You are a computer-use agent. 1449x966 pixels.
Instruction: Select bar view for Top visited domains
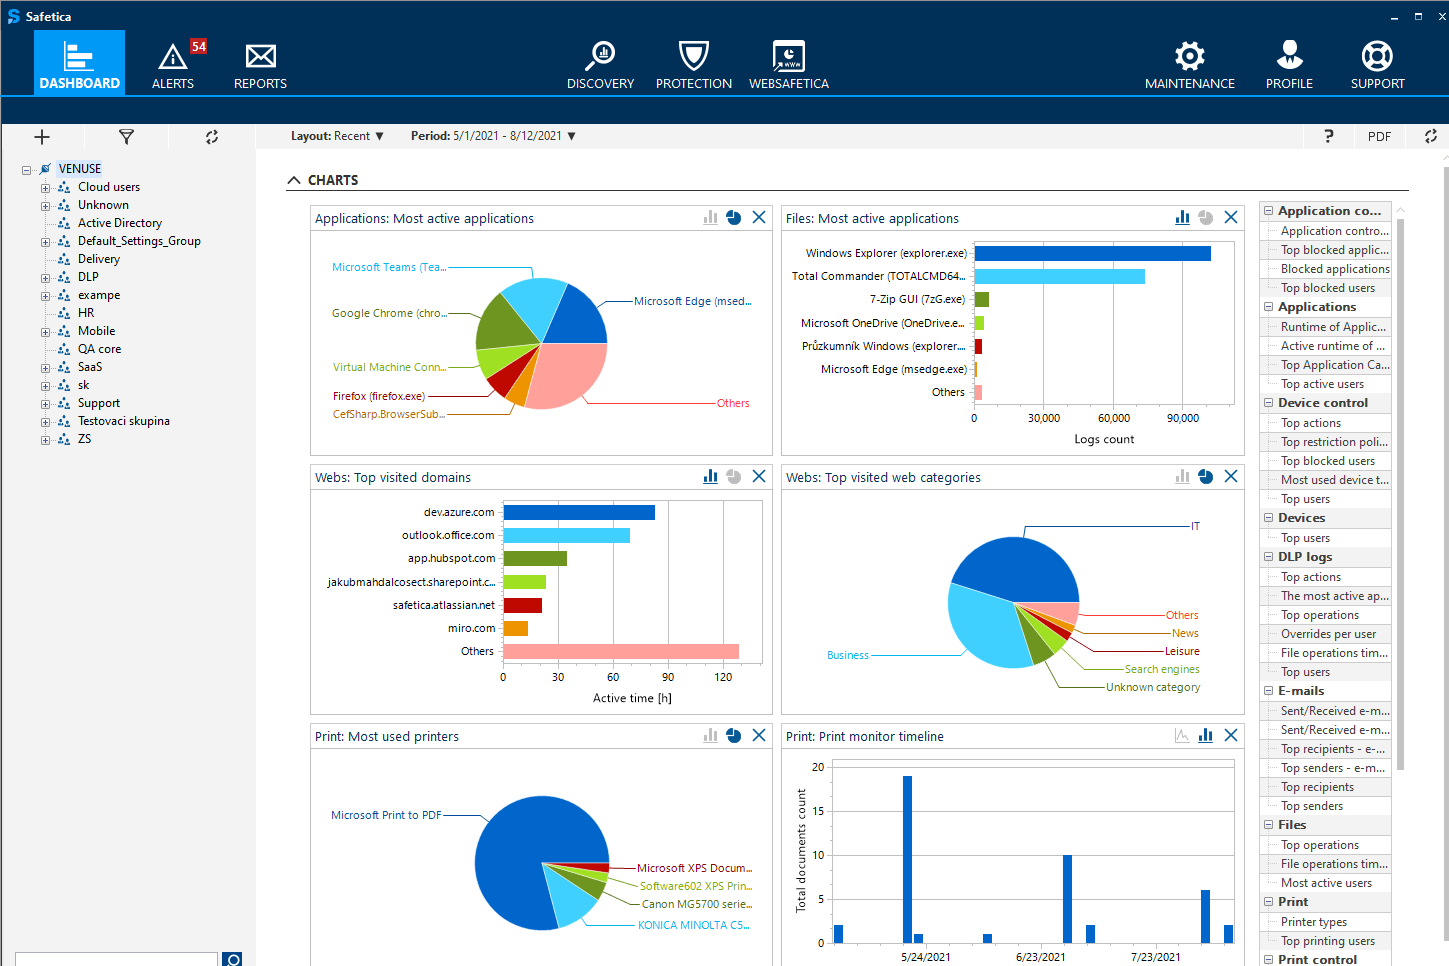pyautogui.click(x=711, y=476)
